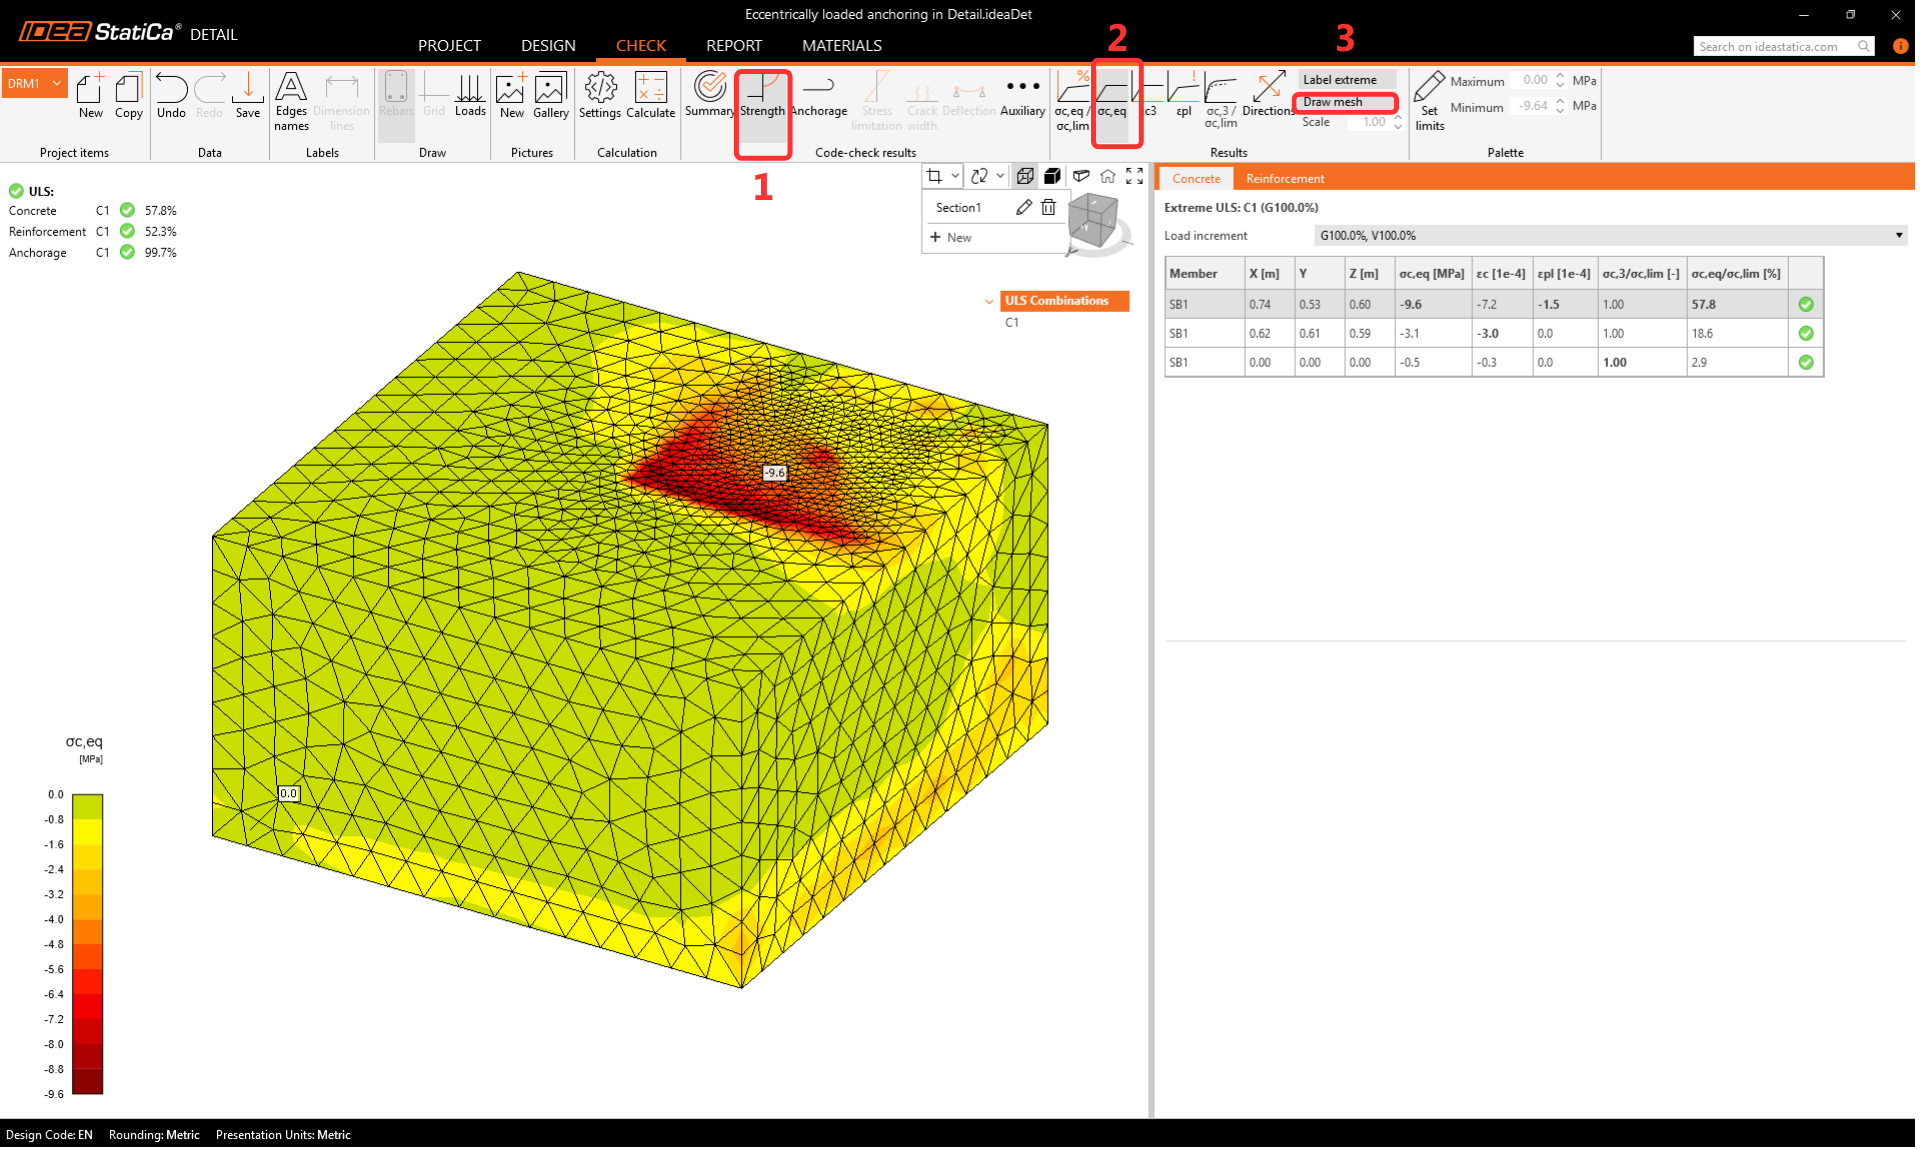Click the Calculate icon

[650, 96]
